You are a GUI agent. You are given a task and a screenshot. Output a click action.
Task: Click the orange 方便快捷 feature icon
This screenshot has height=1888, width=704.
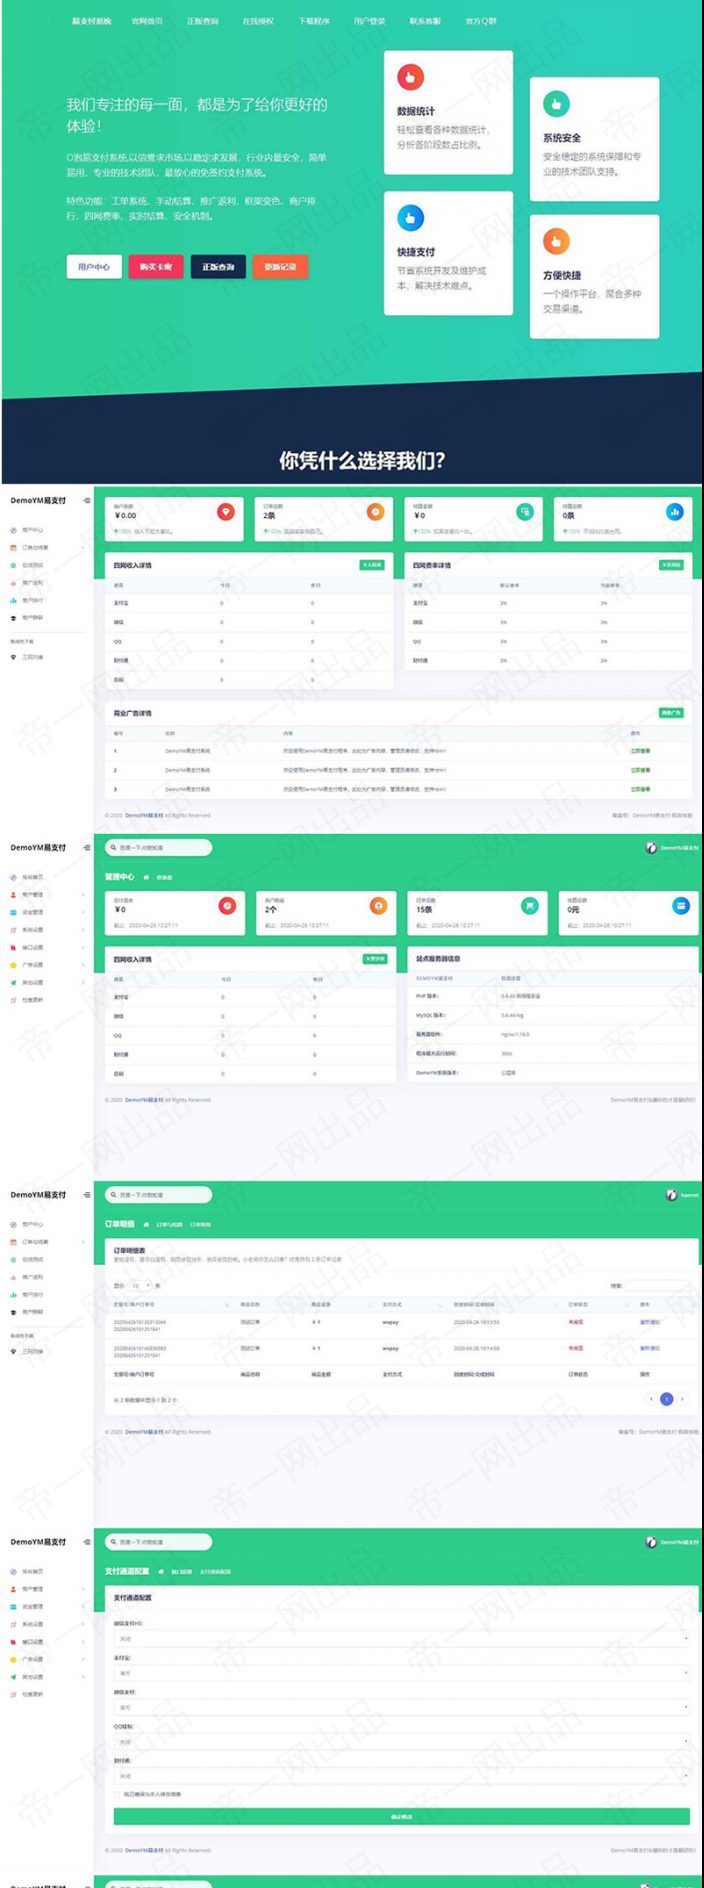tap(556, 241)
